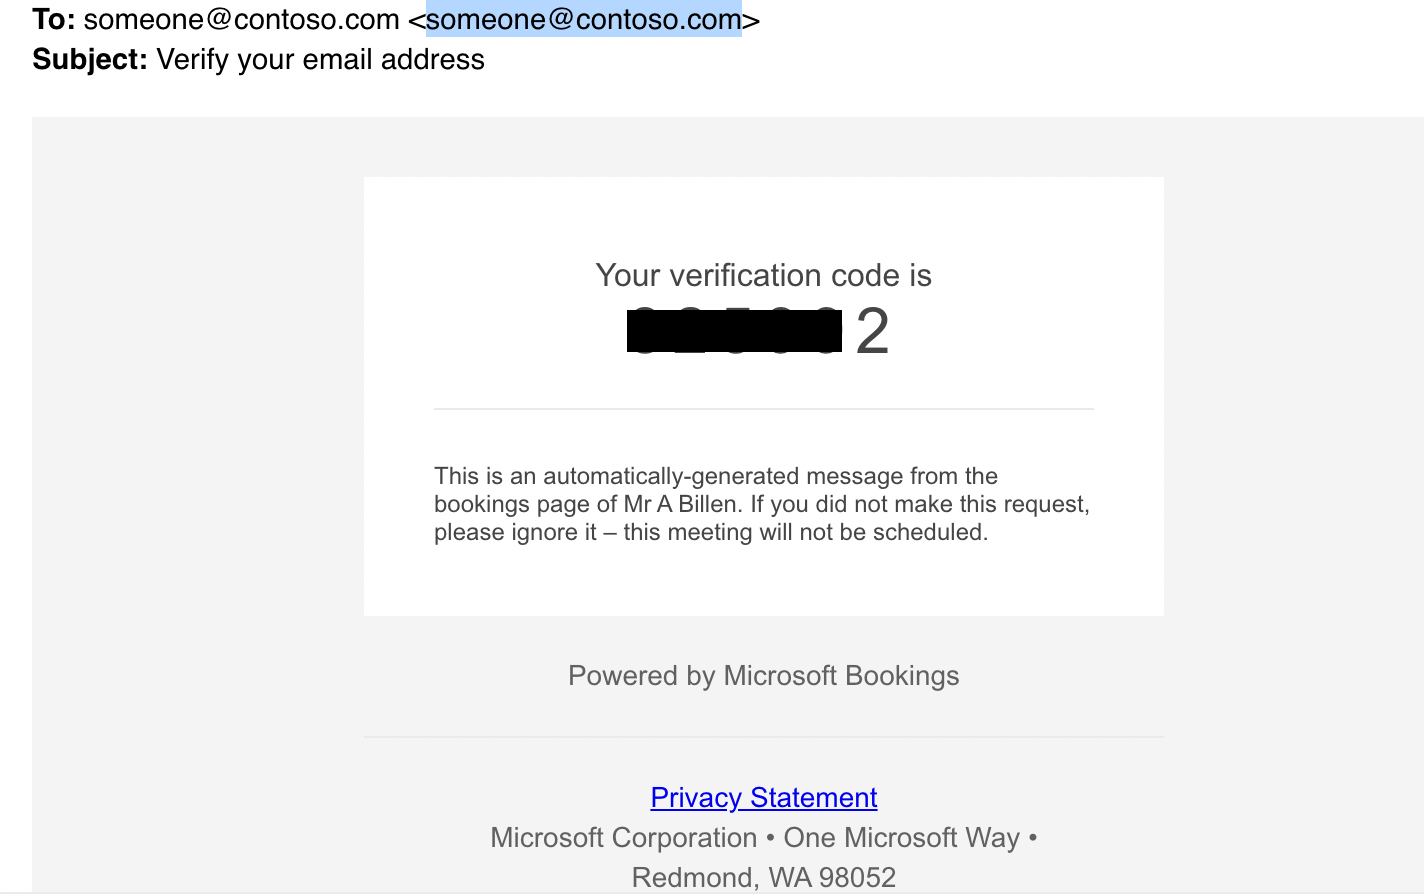Viewport: 1424px width, 894px height.
Task: Open the Privacy Statement link
Action: (763, 797)
